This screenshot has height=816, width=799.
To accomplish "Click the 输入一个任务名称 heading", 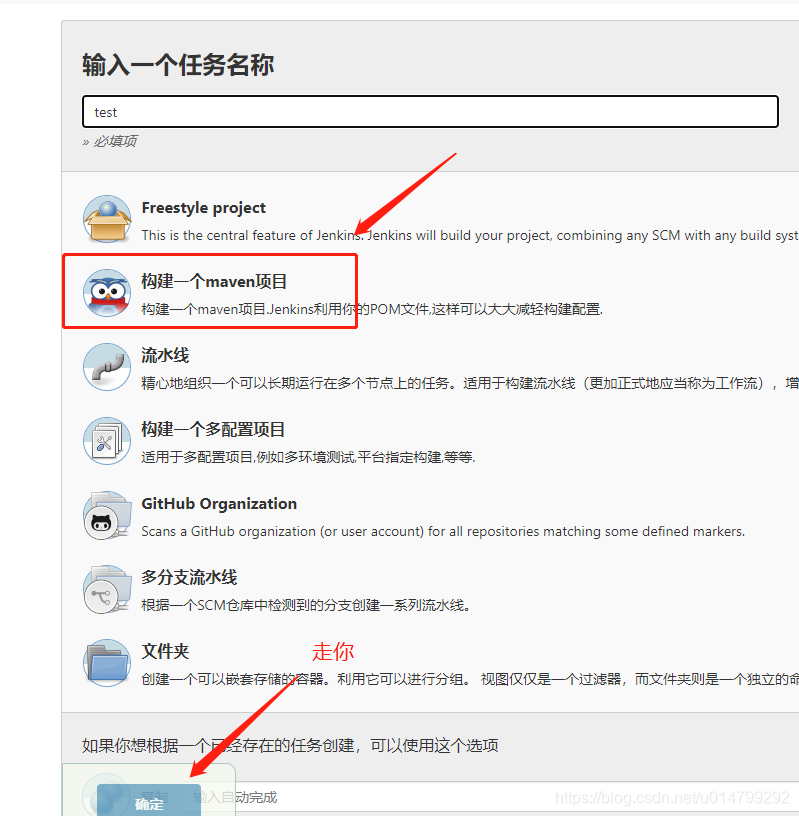I will pos(178,65).
